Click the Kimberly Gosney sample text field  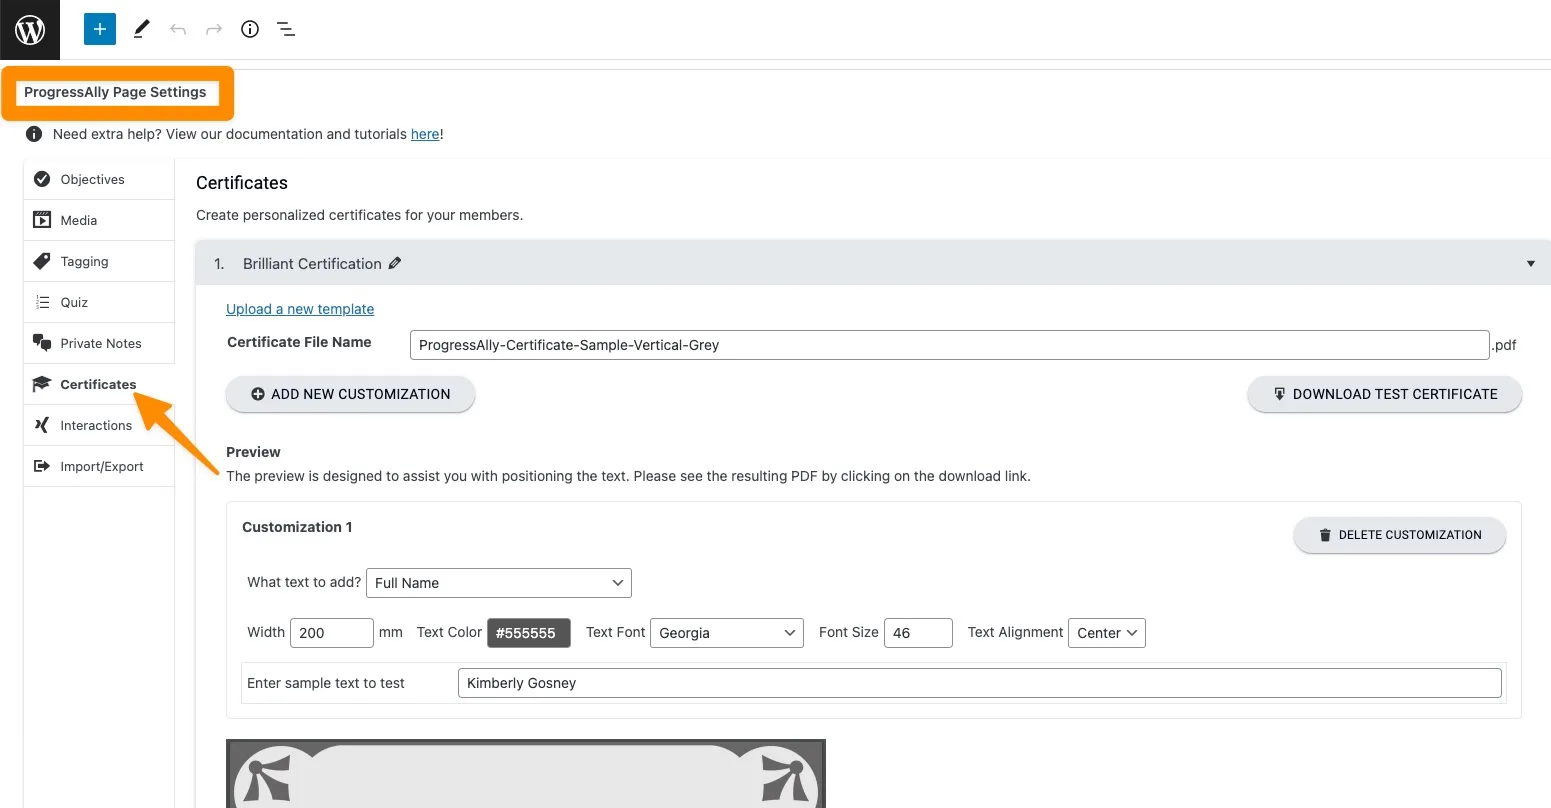point(978,683)
